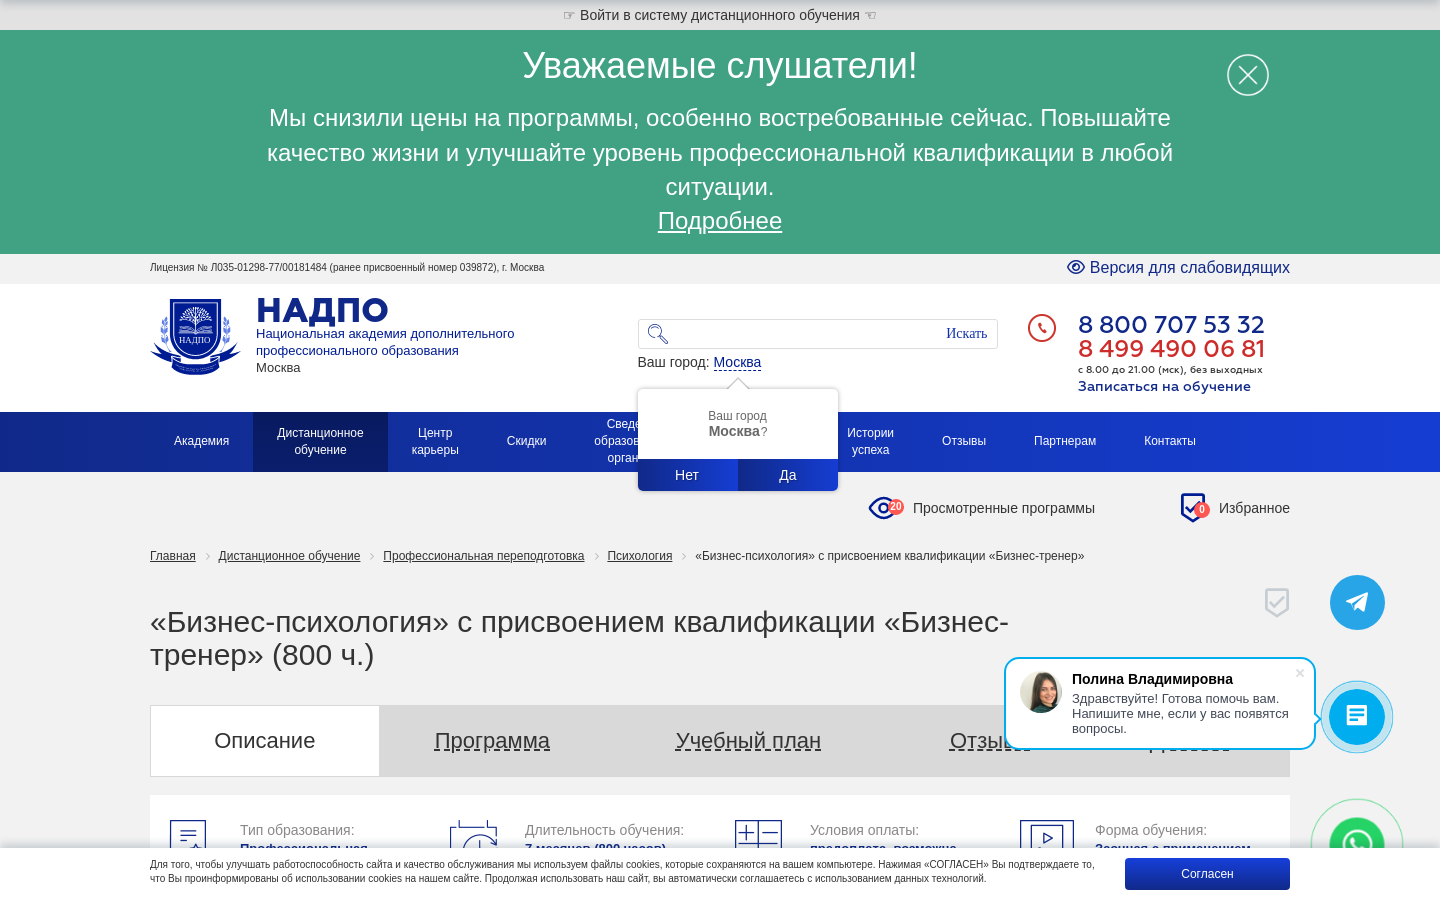Open Истории успеха menu item
The width and height of the screenshot is (1440, 900).
coord(870,441)
